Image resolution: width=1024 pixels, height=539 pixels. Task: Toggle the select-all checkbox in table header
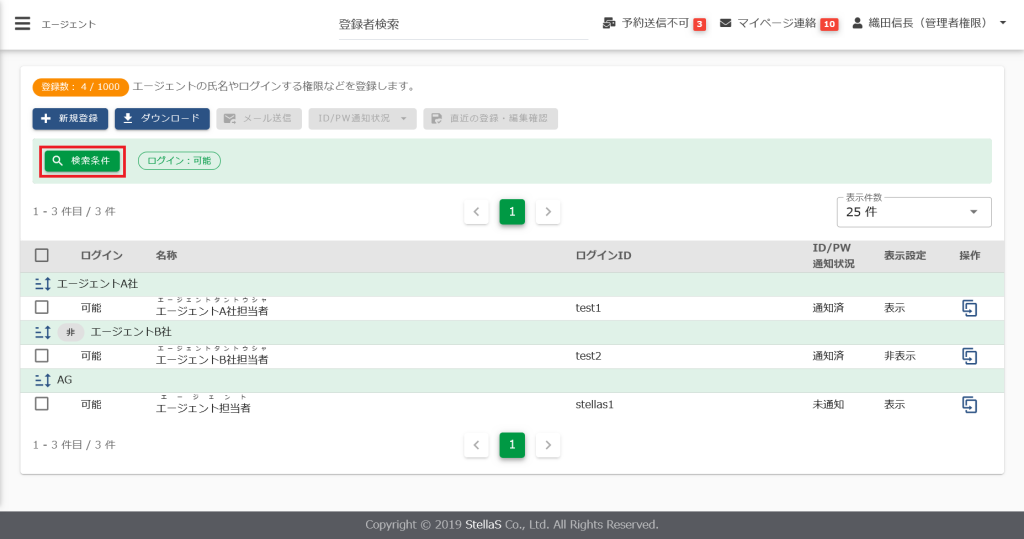(x=42, y=256)
